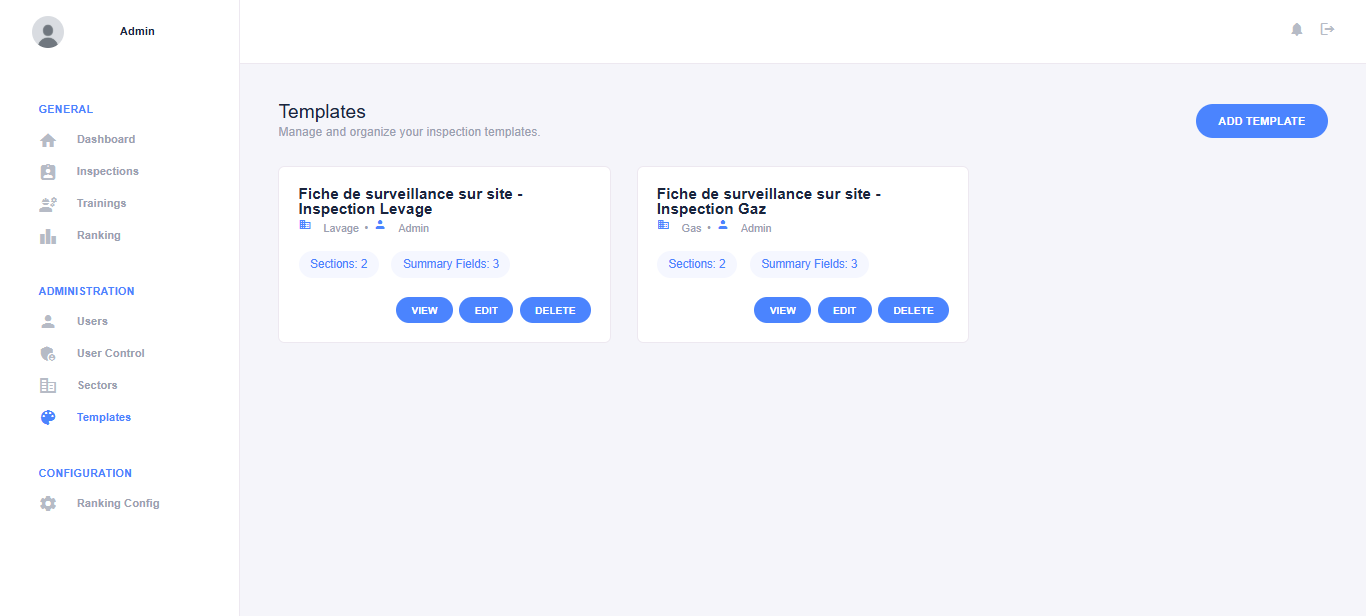Delete the Inspection Gaz template
This screenshot has width=1366, height=616.
coord(913,311)
